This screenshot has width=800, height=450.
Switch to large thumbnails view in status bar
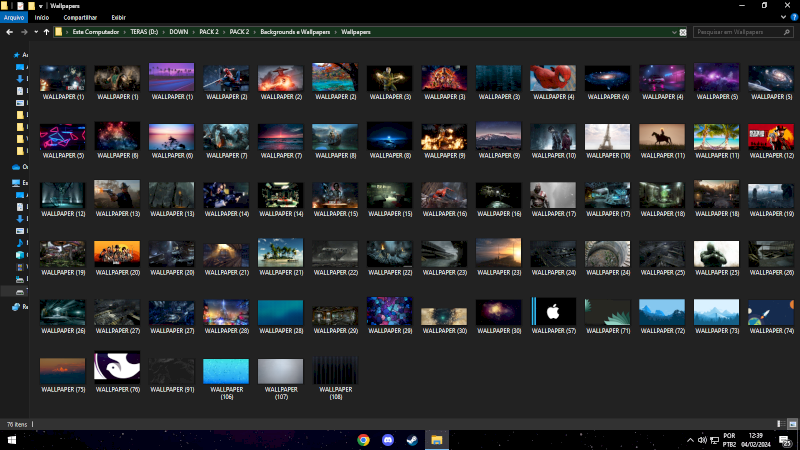[792, 424]
